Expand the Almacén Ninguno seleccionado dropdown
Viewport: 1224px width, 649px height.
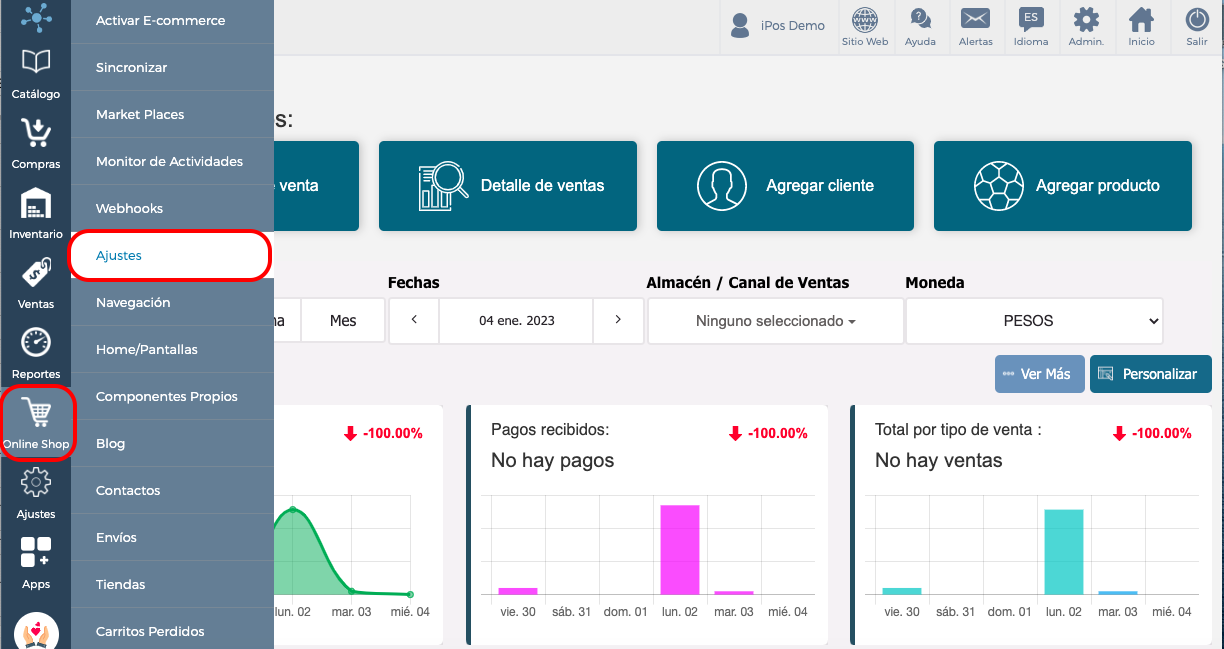point(775,321)
